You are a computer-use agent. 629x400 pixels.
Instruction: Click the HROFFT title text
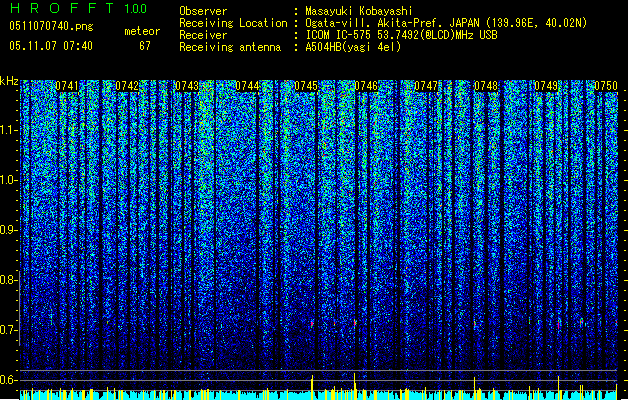click(x=62, y=8)
